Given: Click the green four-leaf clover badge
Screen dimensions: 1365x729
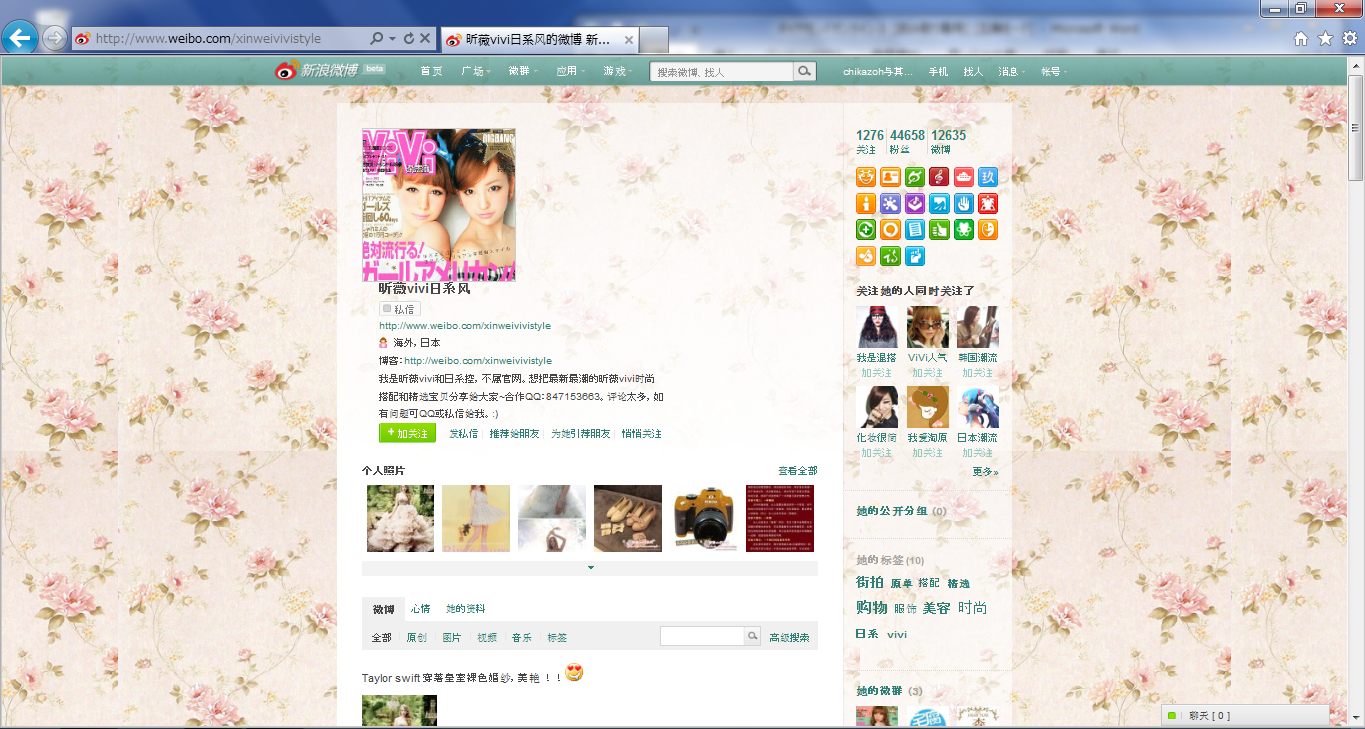Looking at the screenshot, I should click(x=964, y=229).
